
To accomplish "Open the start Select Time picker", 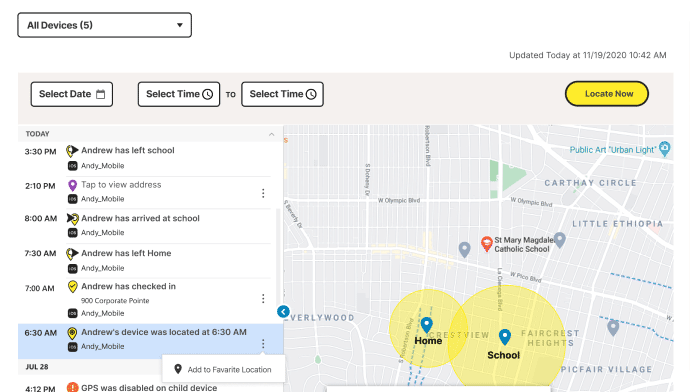I will click(x=179, y=94).
